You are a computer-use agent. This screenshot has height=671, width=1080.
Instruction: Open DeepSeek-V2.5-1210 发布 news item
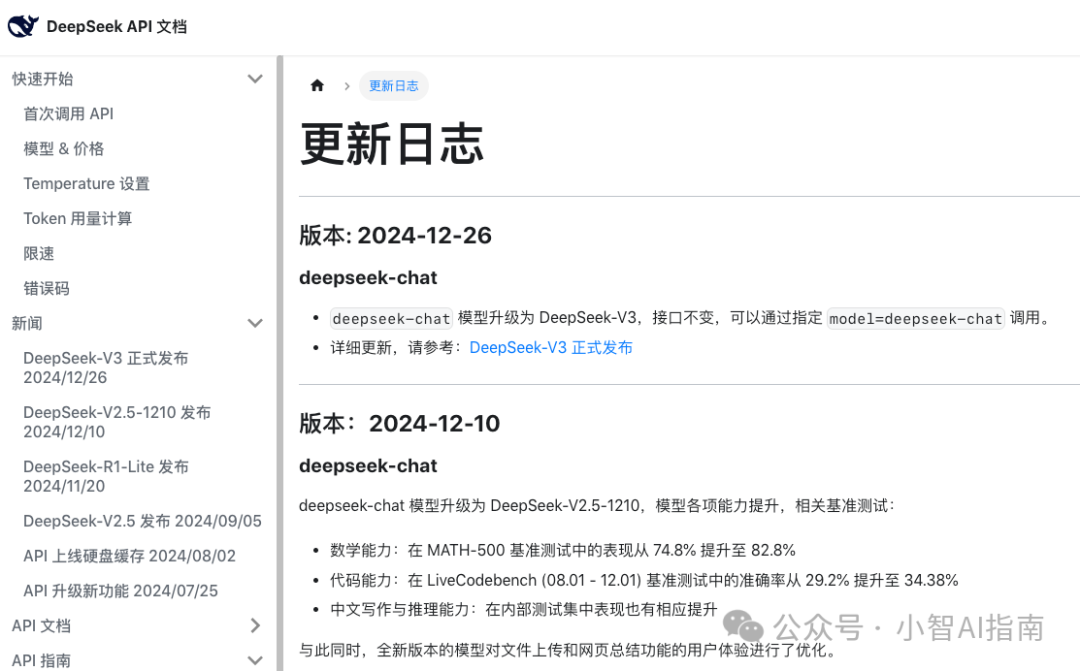point(116,422)
